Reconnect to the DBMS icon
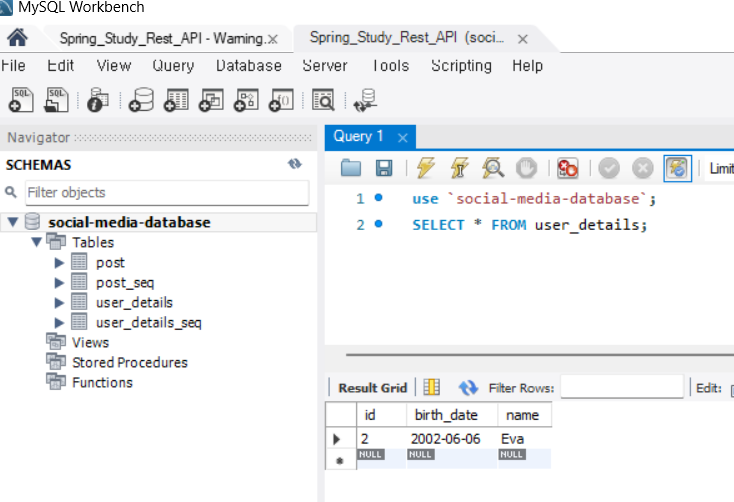The height and width of the screenshot is (502, 734). point(365,100)
